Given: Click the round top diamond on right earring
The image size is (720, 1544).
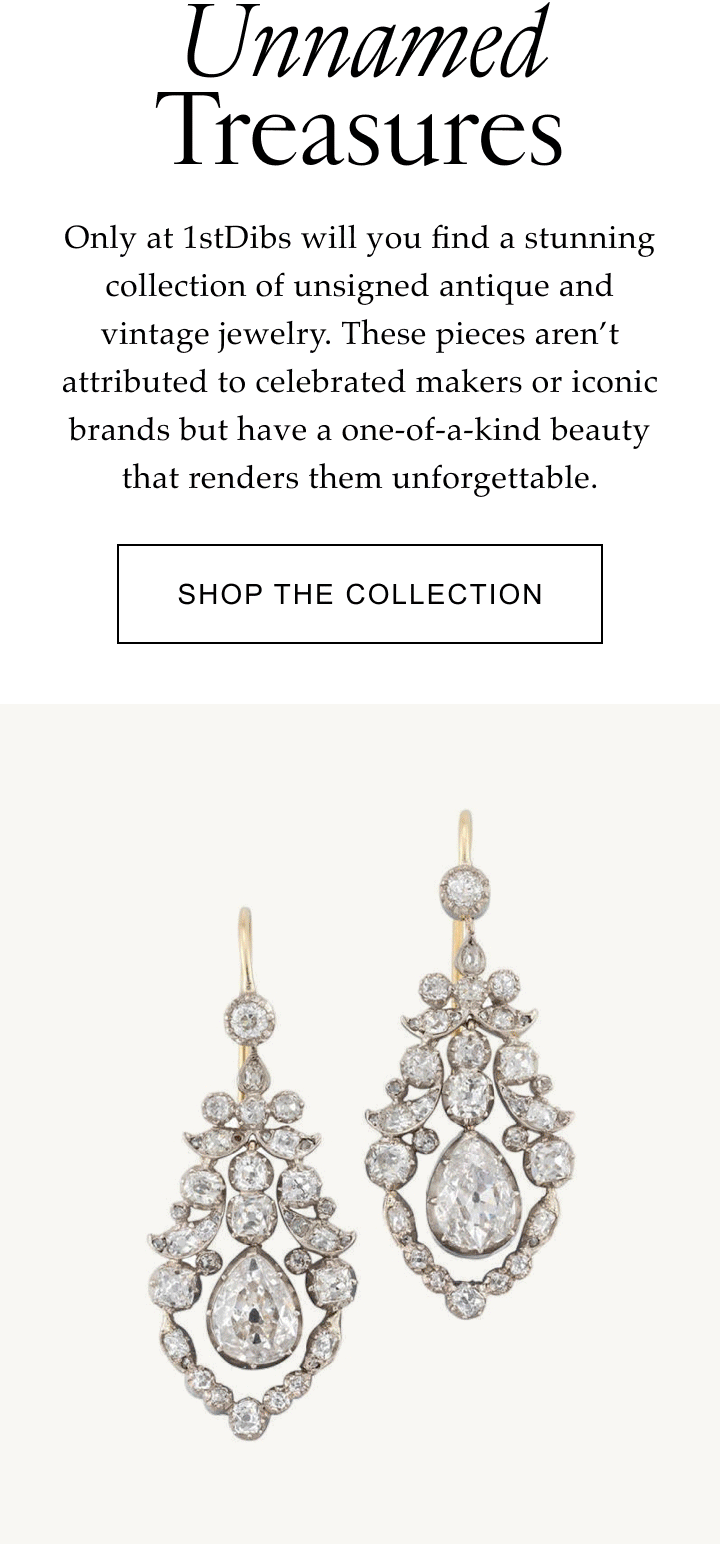Looking at the screenshot, I should pyautogui.click(x=466, y=890).
